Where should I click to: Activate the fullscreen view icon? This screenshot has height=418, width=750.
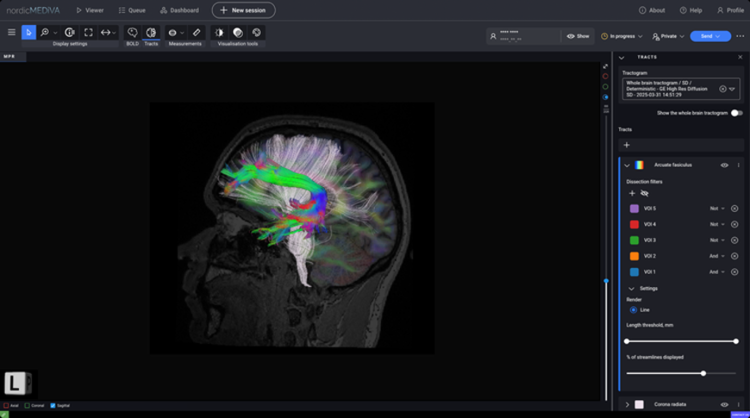pyautogui.click(x=88, y=33)
